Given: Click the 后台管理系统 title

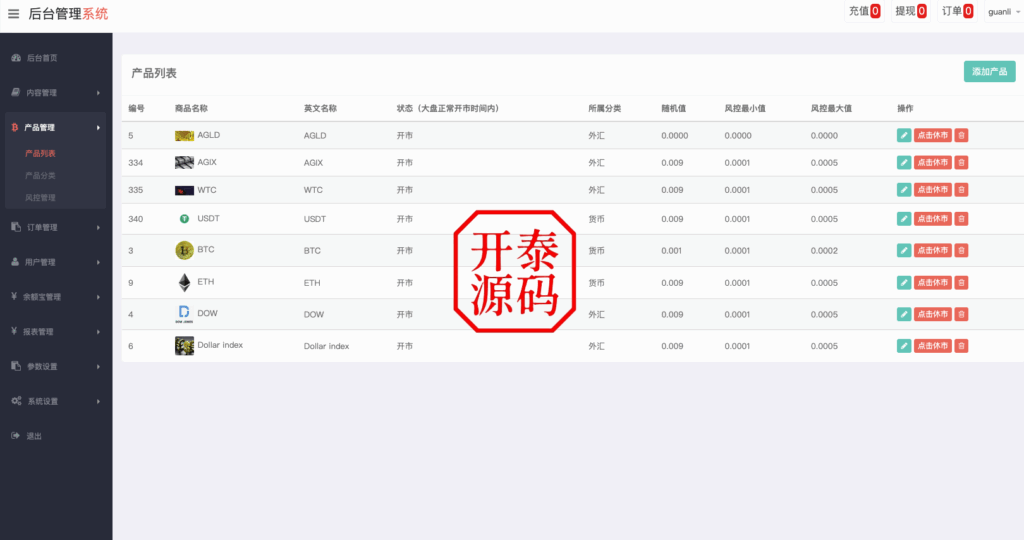Looking at the screenshot, I should (x=68, y=14).
